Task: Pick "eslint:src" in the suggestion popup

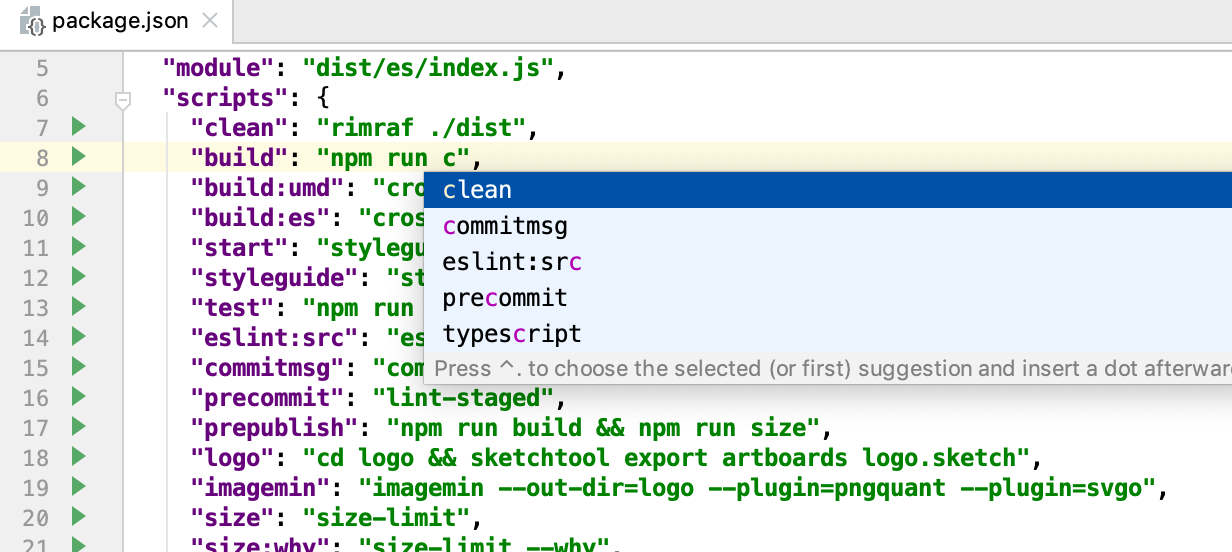Action: pos(512,262)
